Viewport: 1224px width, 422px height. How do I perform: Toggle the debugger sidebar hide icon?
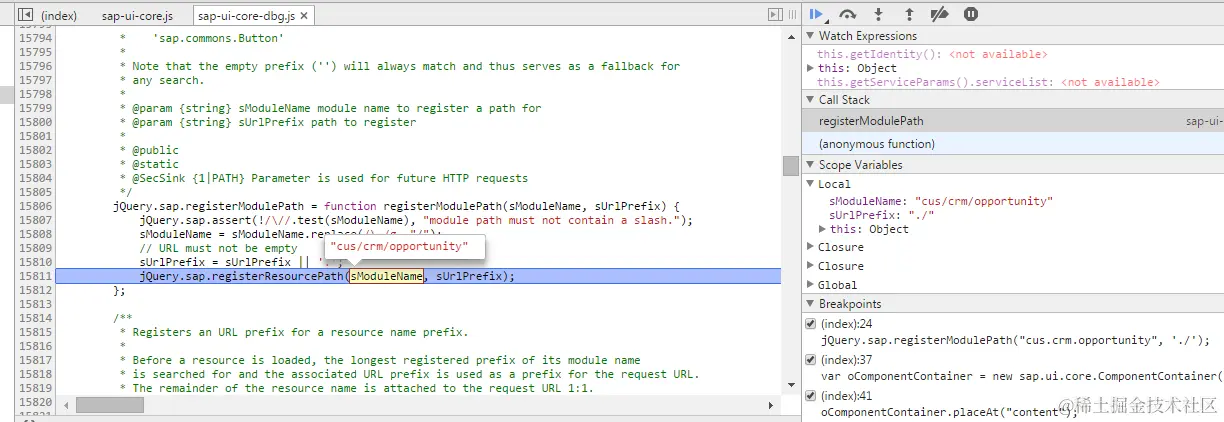(774, 15)
